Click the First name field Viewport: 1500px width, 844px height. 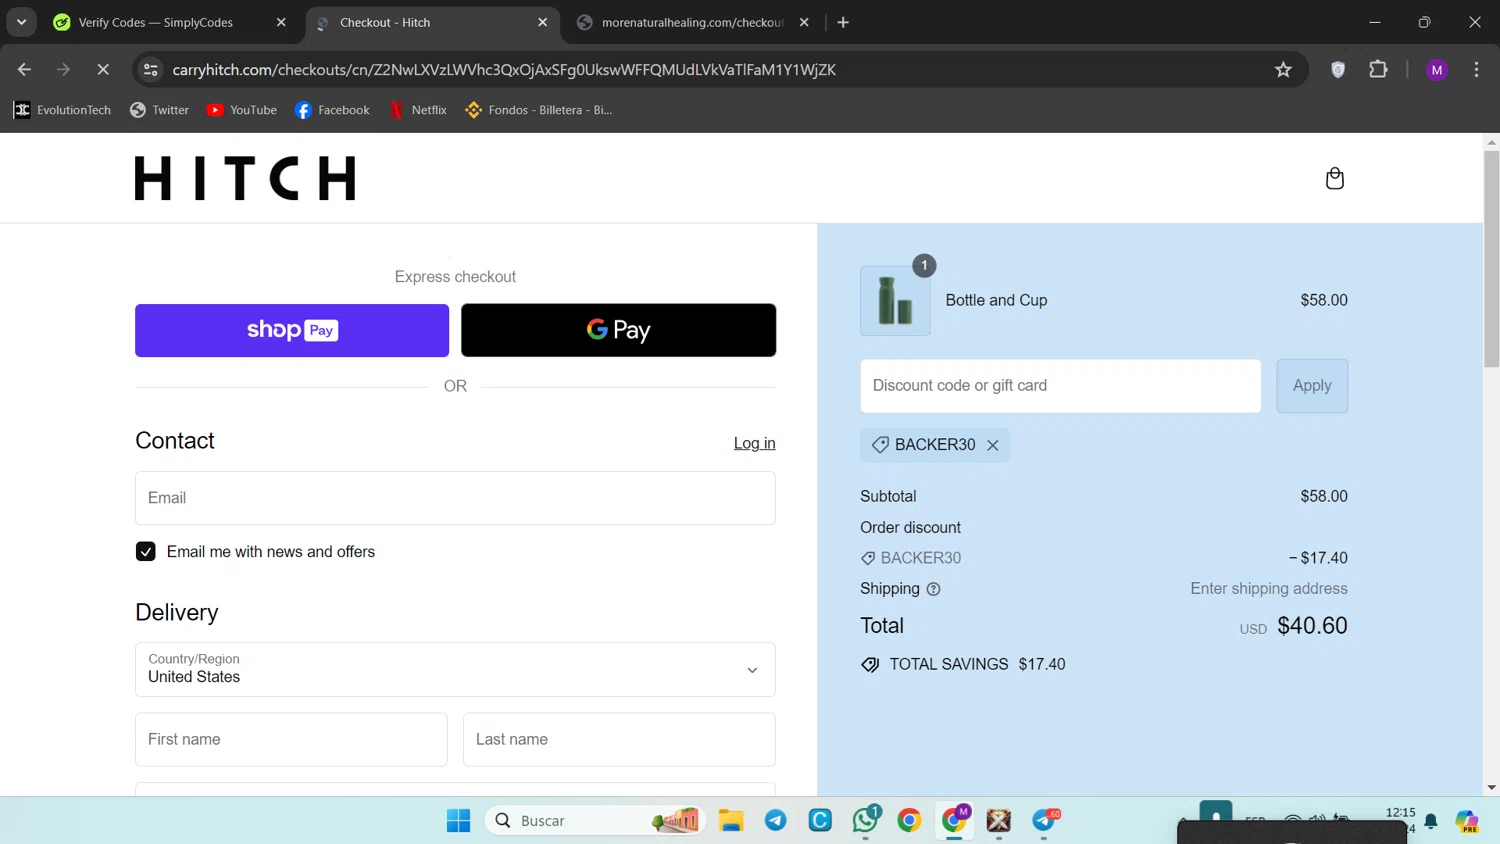click(291, 739)
